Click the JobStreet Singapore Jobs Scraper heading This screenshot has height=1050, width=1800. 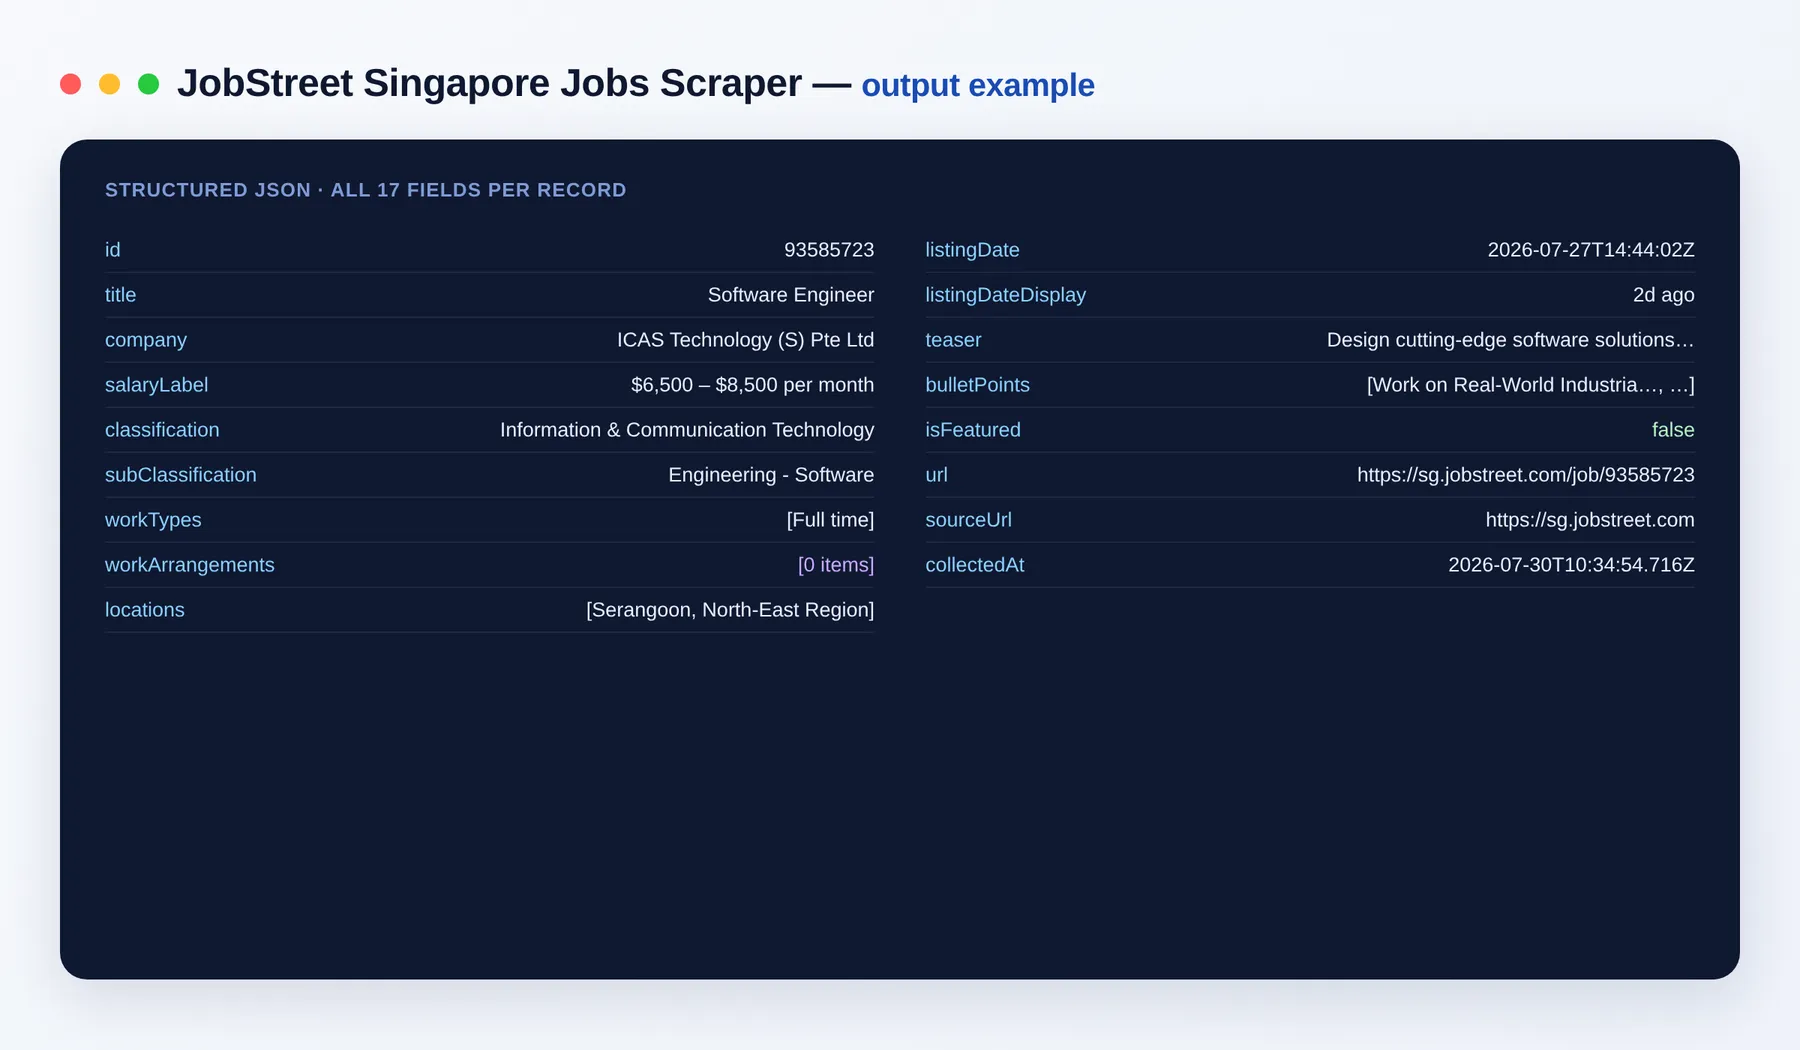click(489, 83)
